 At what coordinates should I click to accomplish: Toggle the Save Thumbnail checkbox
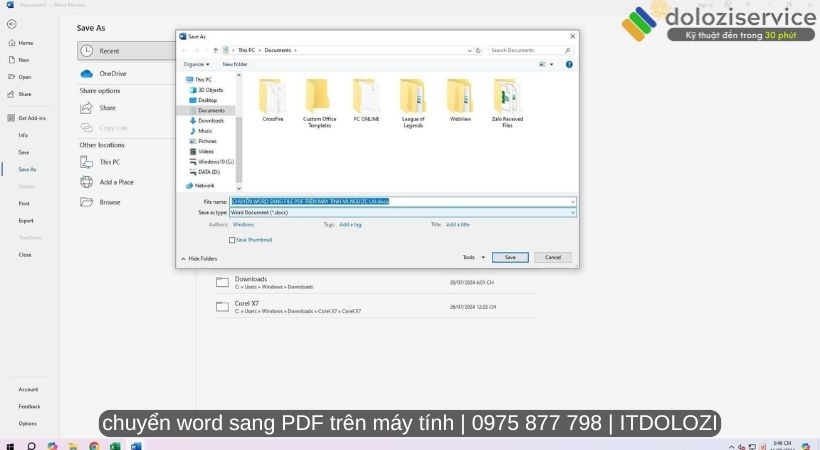click(x=232, y=240)
